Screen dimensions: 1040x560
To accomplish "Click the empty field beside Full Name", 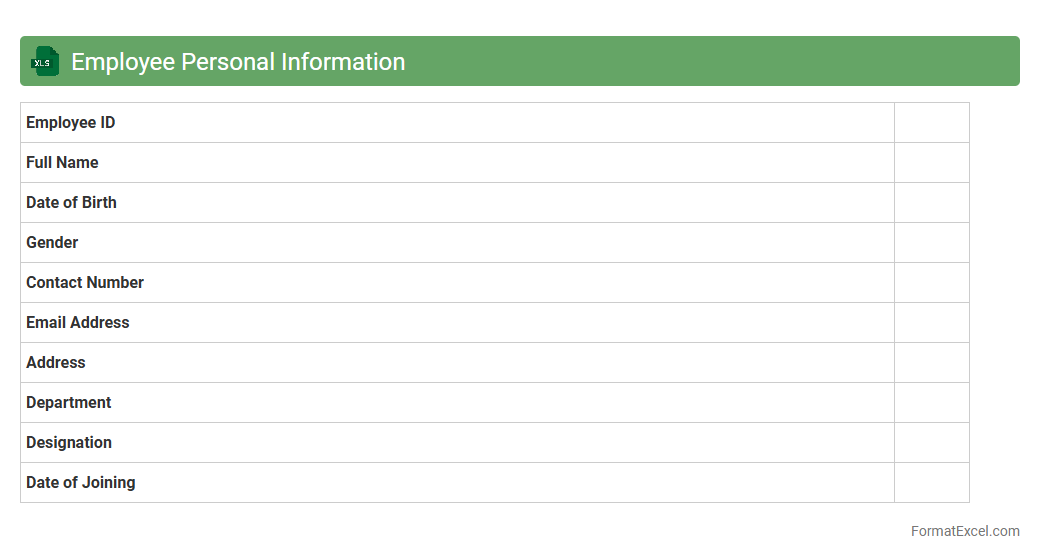I will (x=931, y=163).
